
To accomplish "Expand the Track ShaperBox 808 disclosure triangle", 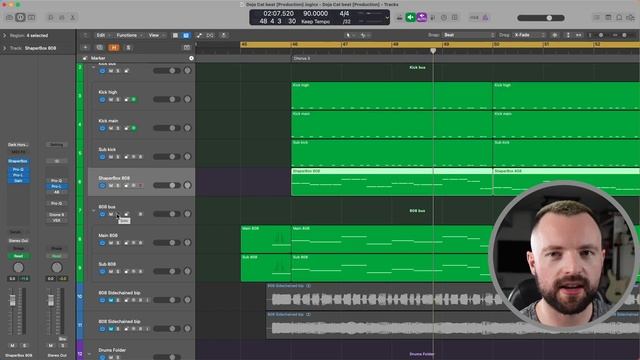I will point(5,48).
